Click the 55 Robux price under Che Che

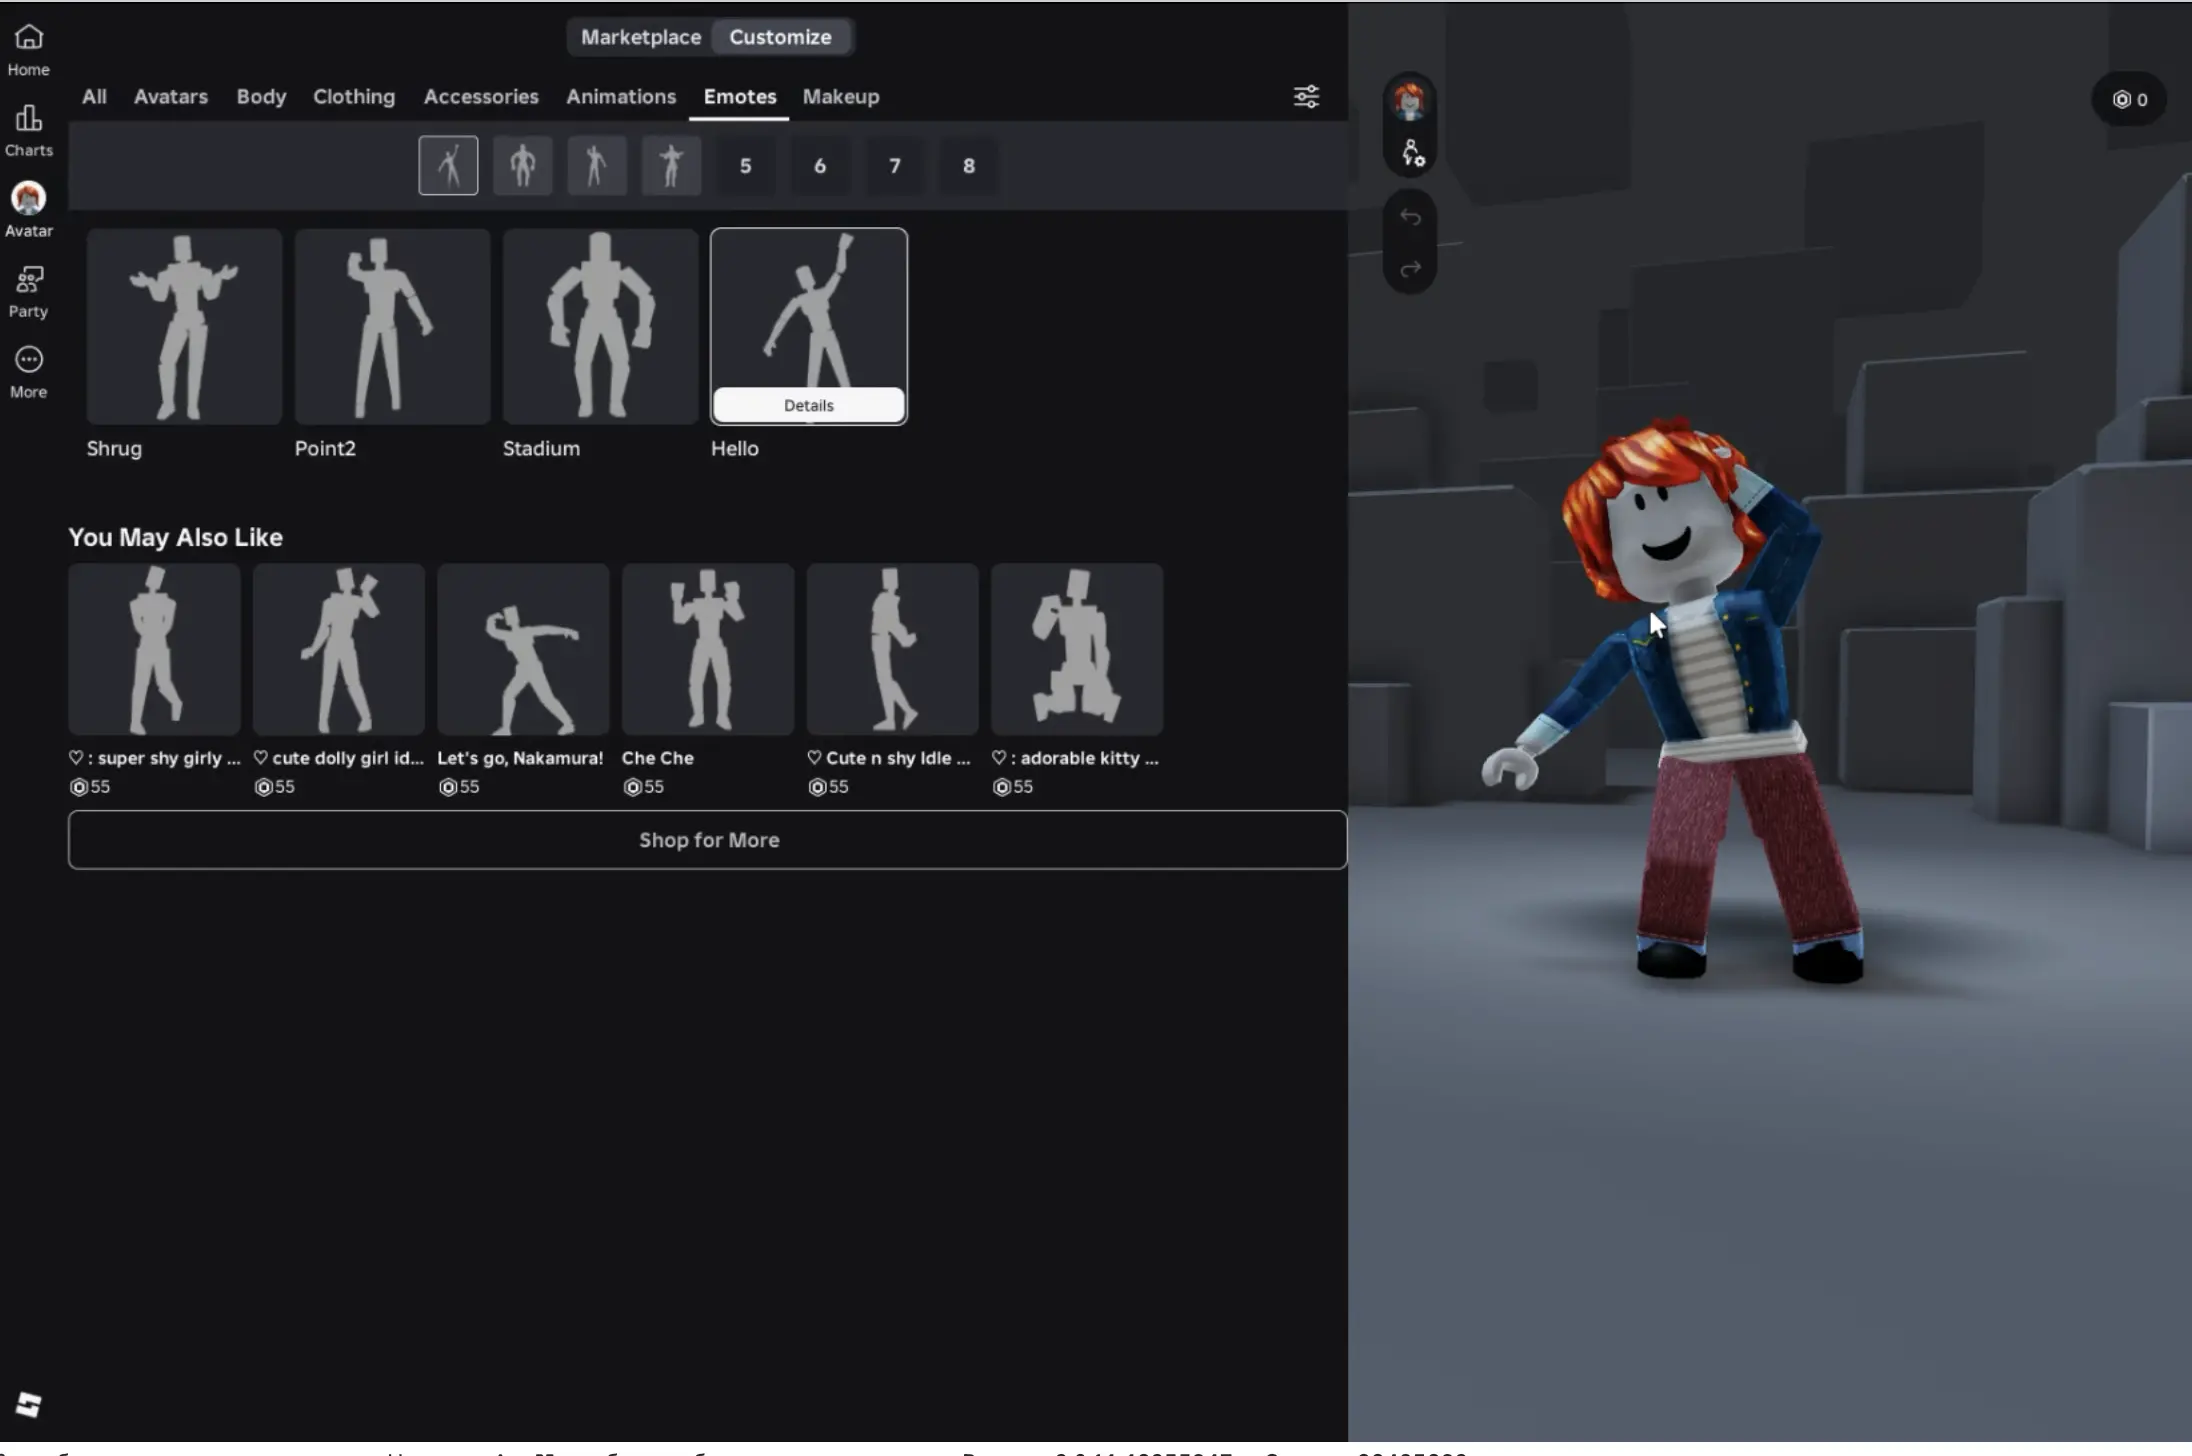644,787
